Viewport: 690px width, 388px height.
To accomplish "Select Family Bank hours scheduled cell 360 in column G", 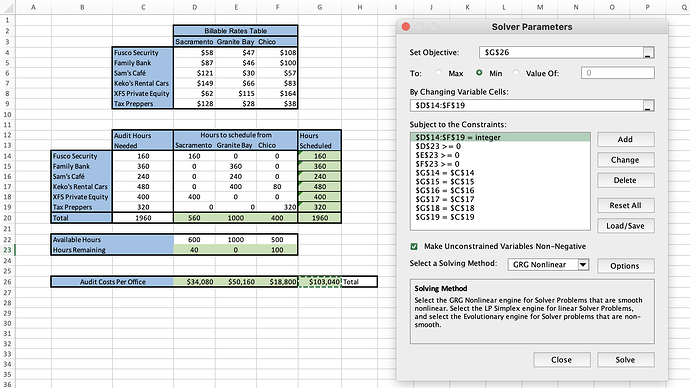I will [320, 166].
